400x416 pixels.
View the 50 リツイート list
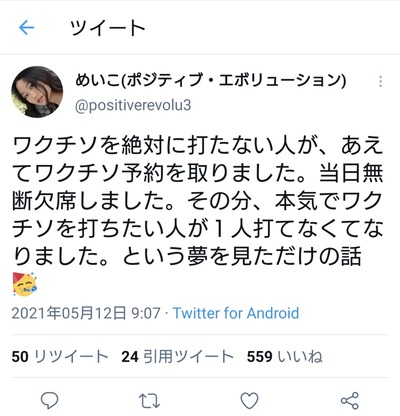click(x=60, y=357)
